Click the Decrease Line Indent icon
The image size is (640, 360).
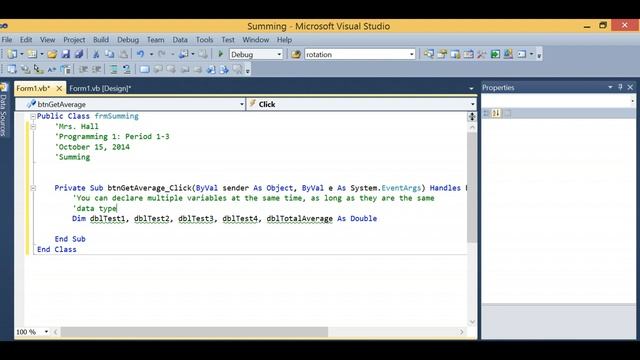(x=84, y=69)
